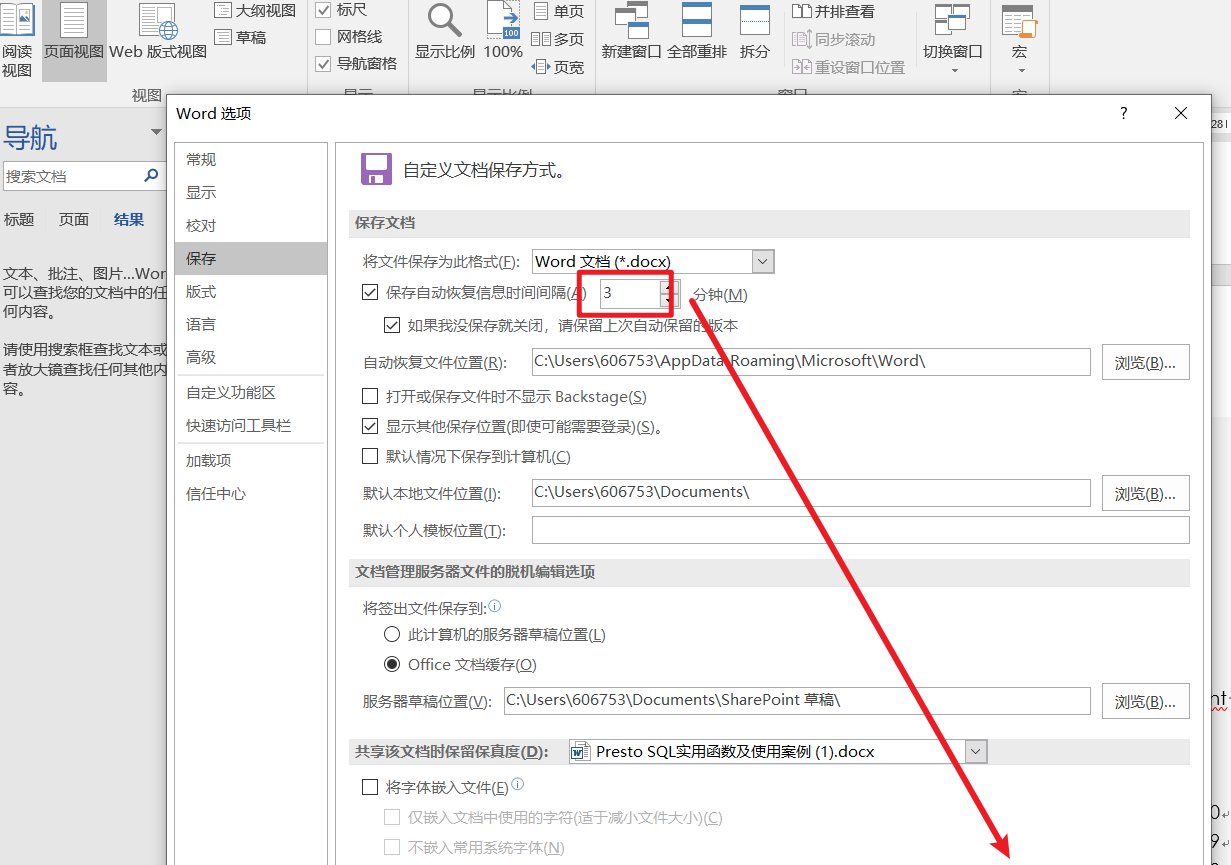Decrease AutoRecover minutes with down arrow

[x=669, y=300]
